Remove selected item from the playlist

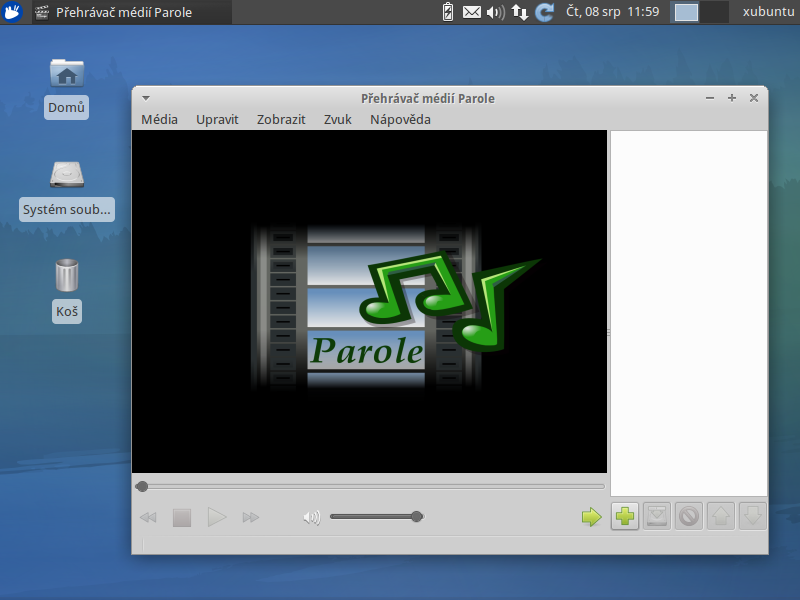pyautogui.click(x=688, y=516)
